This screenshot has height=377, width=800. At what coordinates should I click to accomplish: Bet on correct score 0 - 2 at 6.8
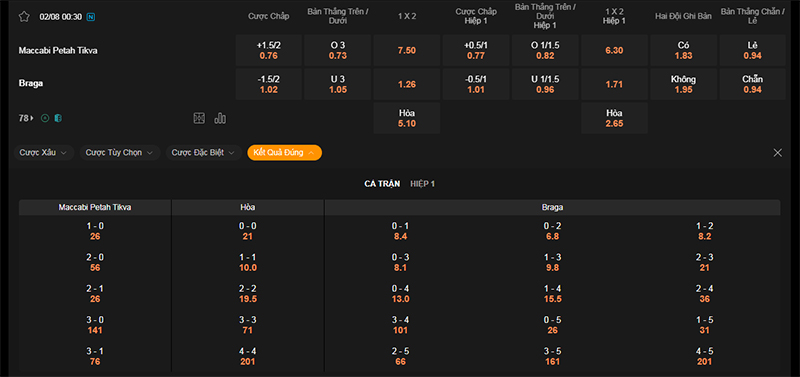point(552,231)
